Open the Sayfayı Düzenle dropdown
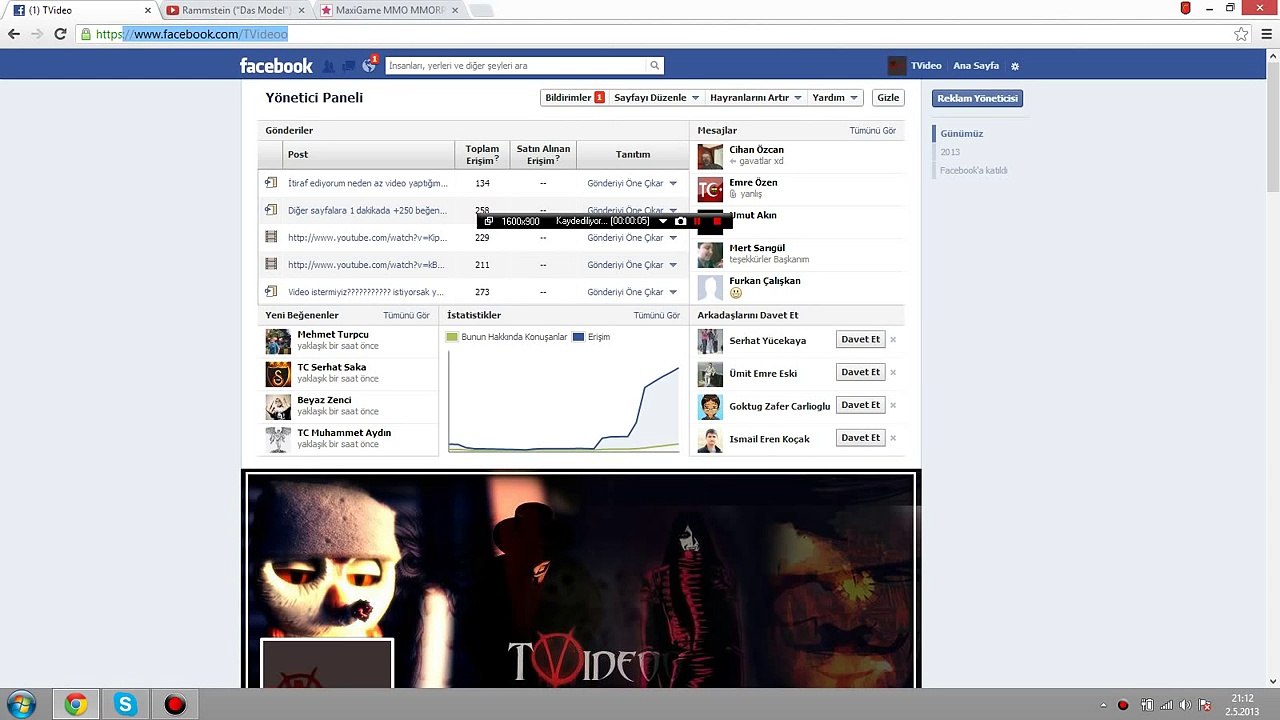 click(x=656, y=98)
